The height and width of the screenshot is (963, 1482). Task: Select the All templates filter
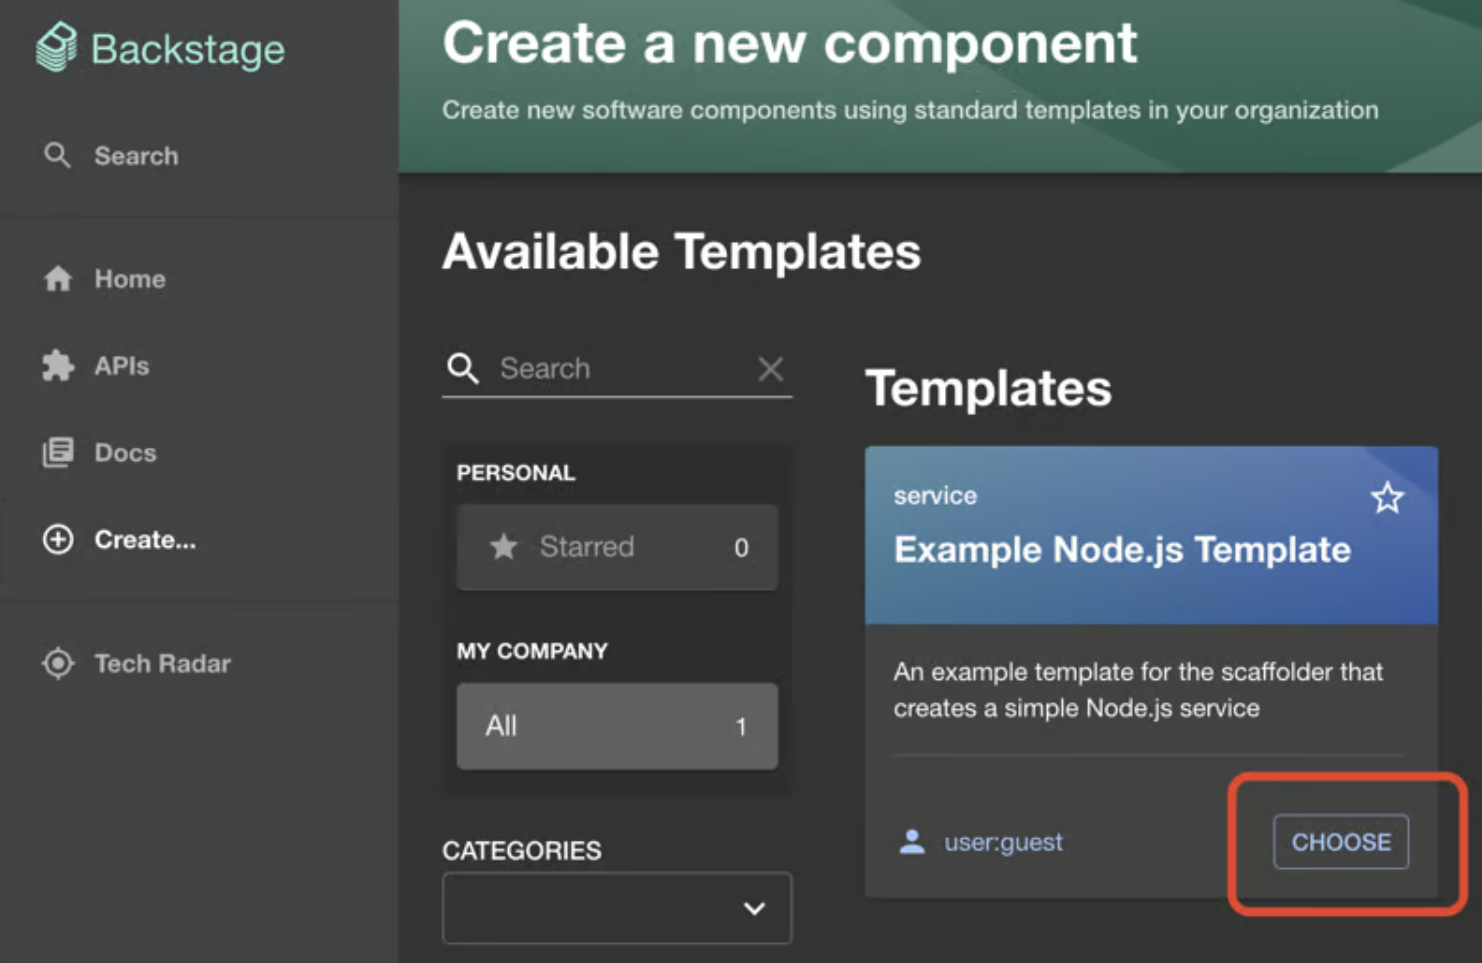pyautogui.click(x=616, y=726)
